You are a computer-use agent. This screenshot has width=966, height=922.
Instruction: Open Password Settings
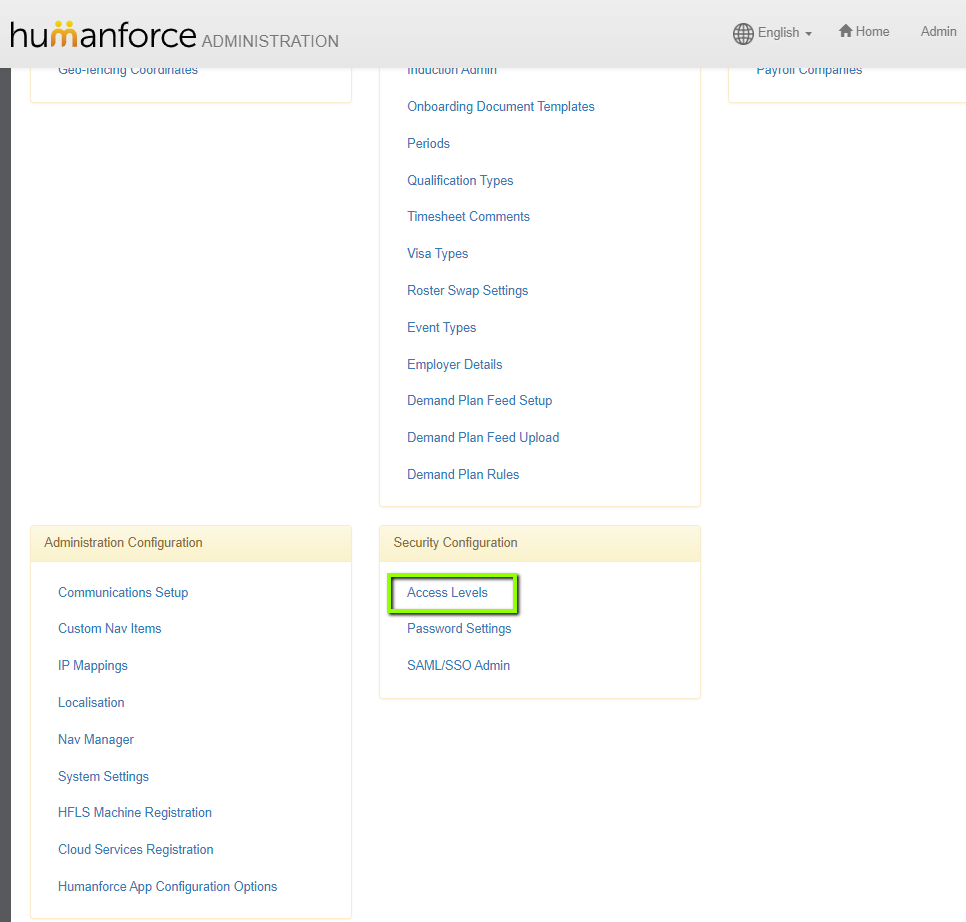click(x=459, y=629)
